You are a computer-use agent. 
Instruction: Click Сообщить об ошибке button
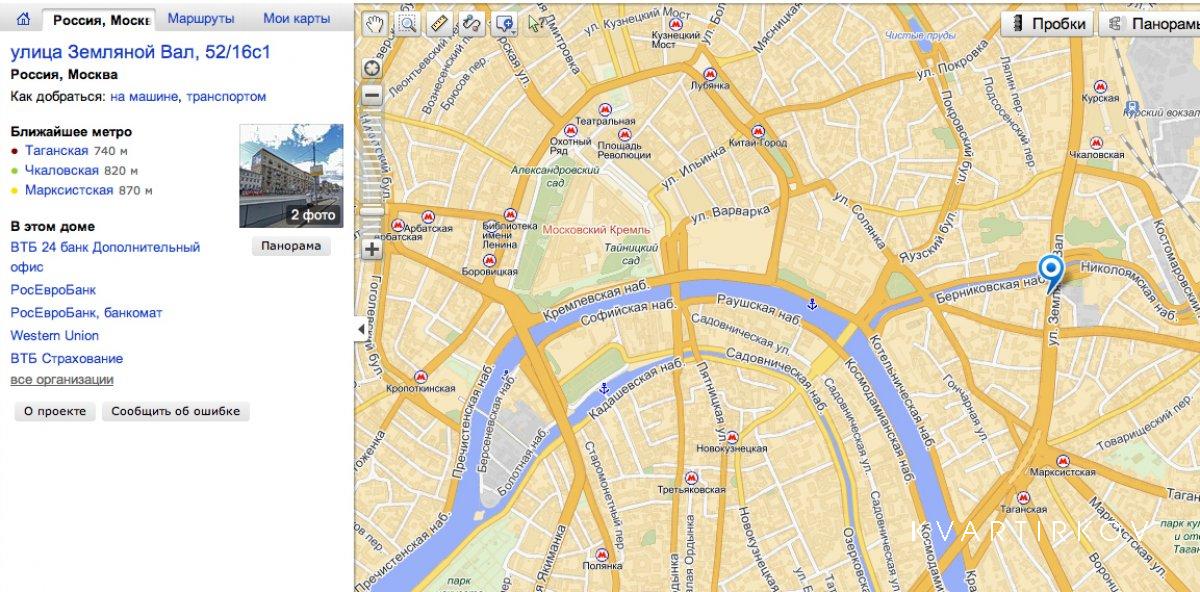tap(175, 411)
